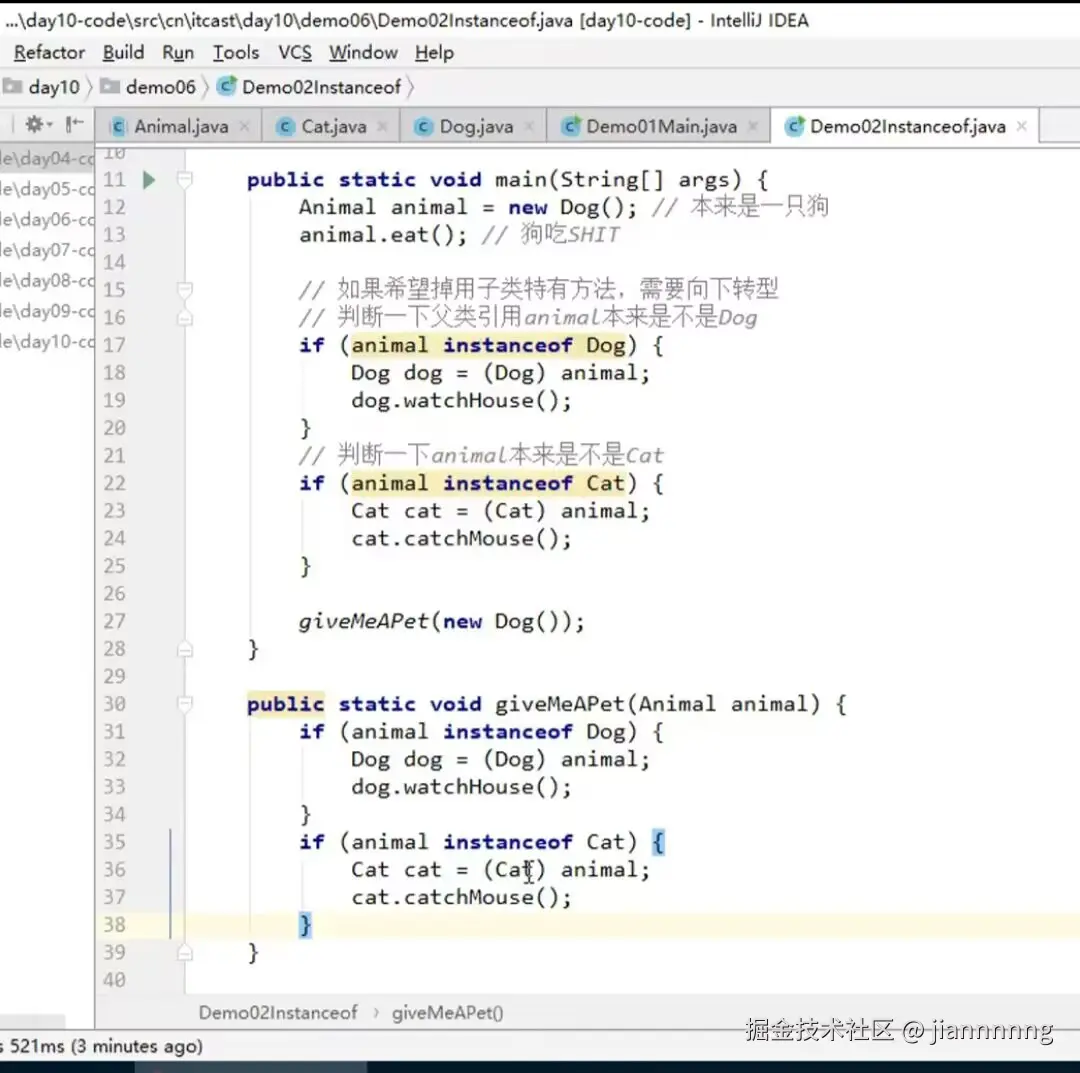Click the Dog.java tab class icon
The image size is (1080, 1073).
point(424,127)
